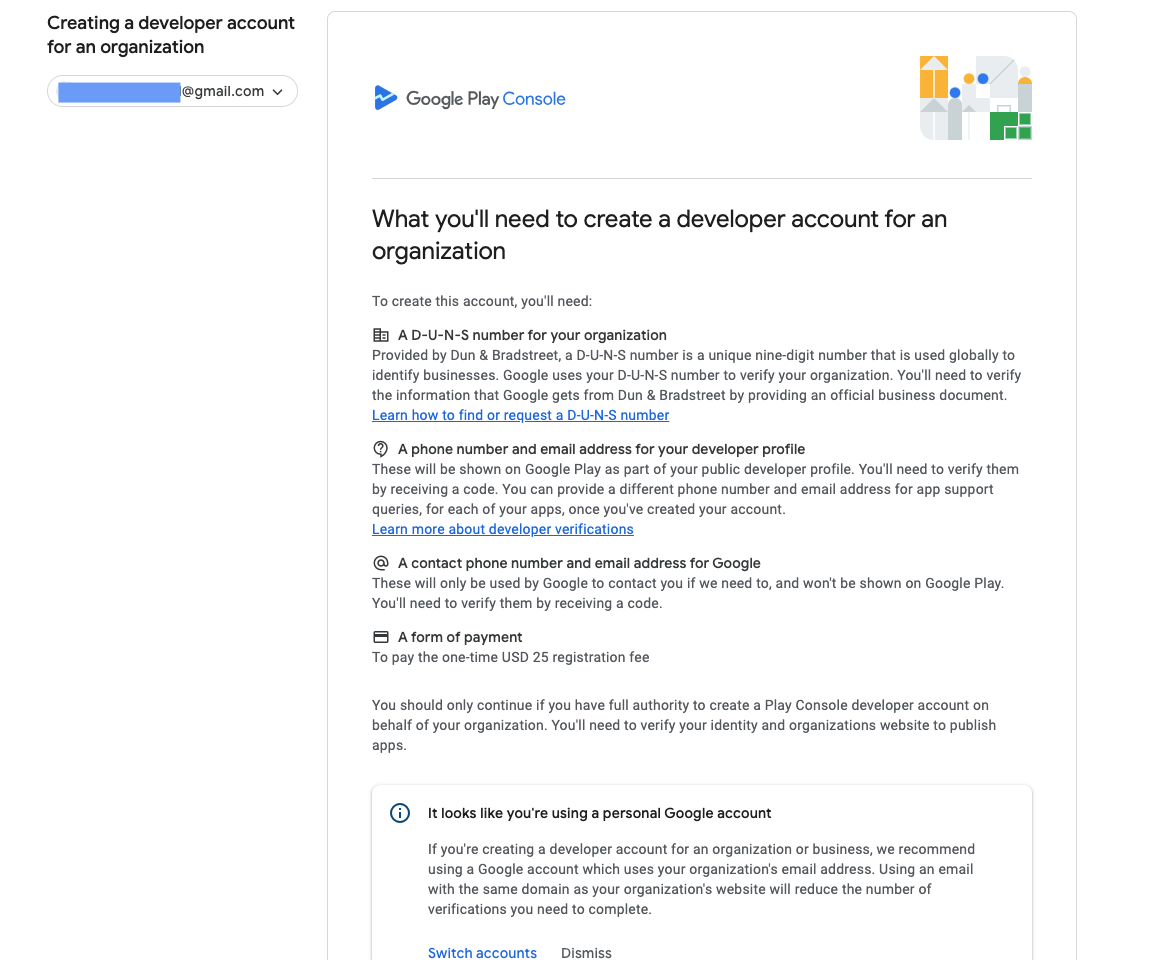This screenshot has height=960, width=1158.
Task: Click 'These will only be used by Google' description
Action: (688, 593)
